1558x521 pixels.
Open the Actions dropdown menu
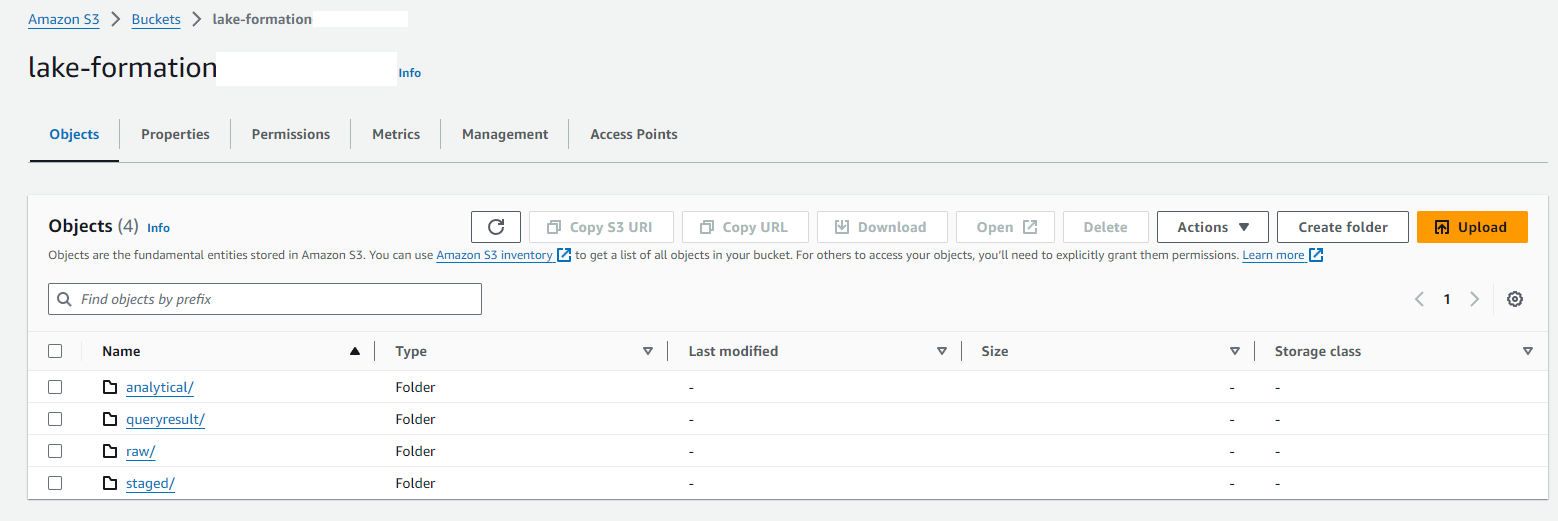[1213, 227]
